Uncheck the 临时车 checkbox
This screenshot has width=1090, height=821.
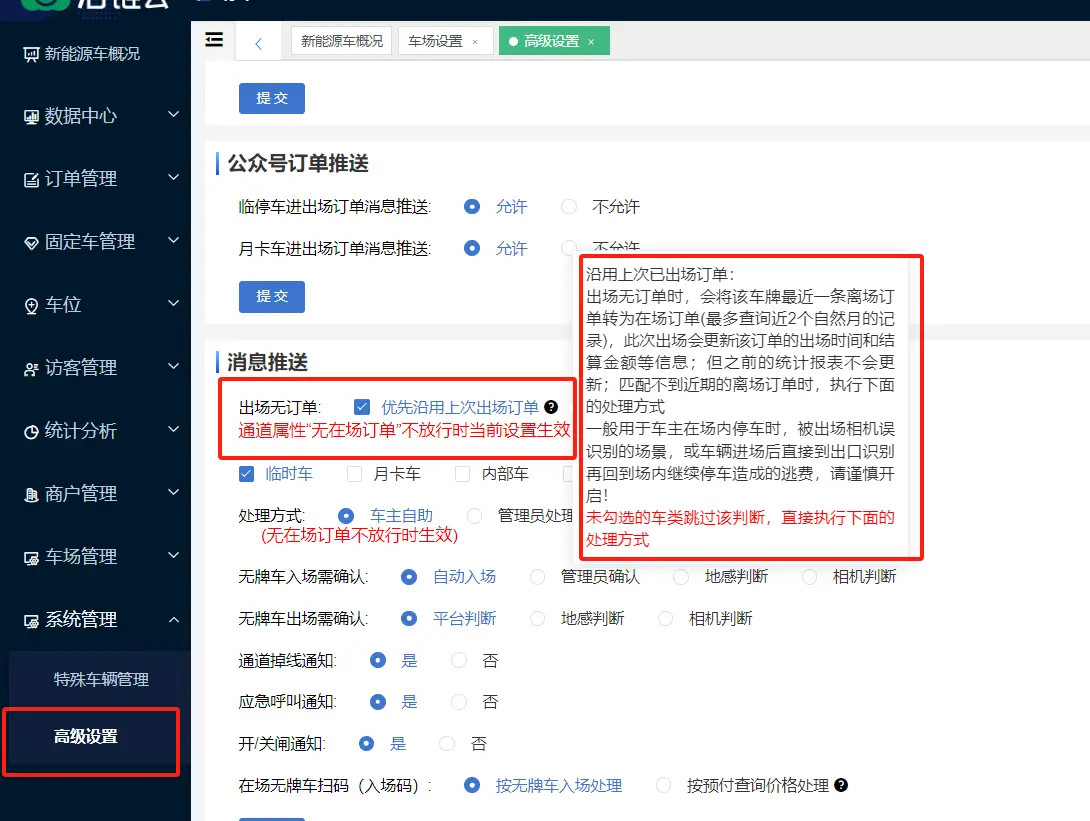(247, 474)
